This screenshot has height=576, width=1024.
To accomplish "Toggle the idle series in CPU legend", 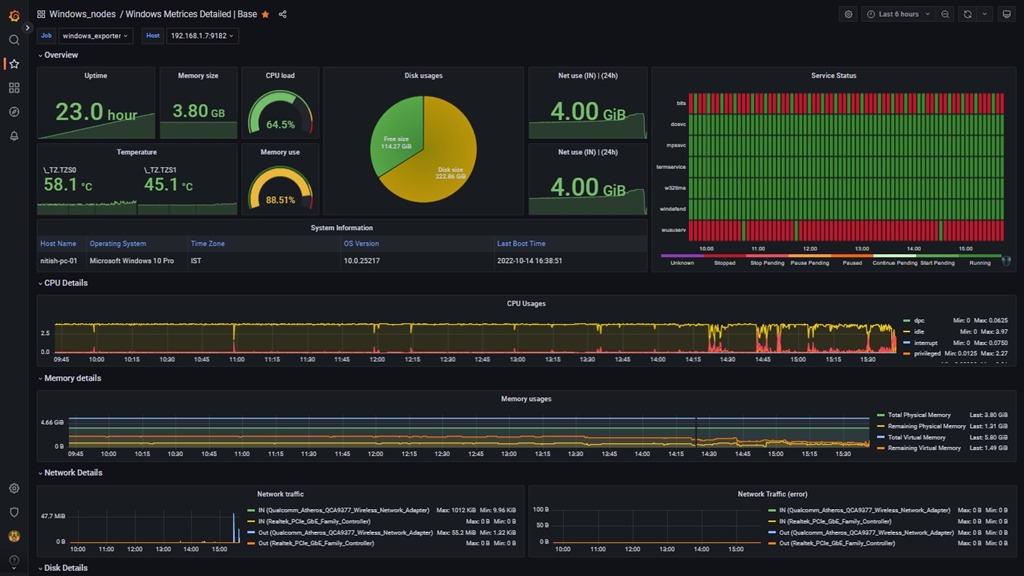I will click(x=918, y=331).
